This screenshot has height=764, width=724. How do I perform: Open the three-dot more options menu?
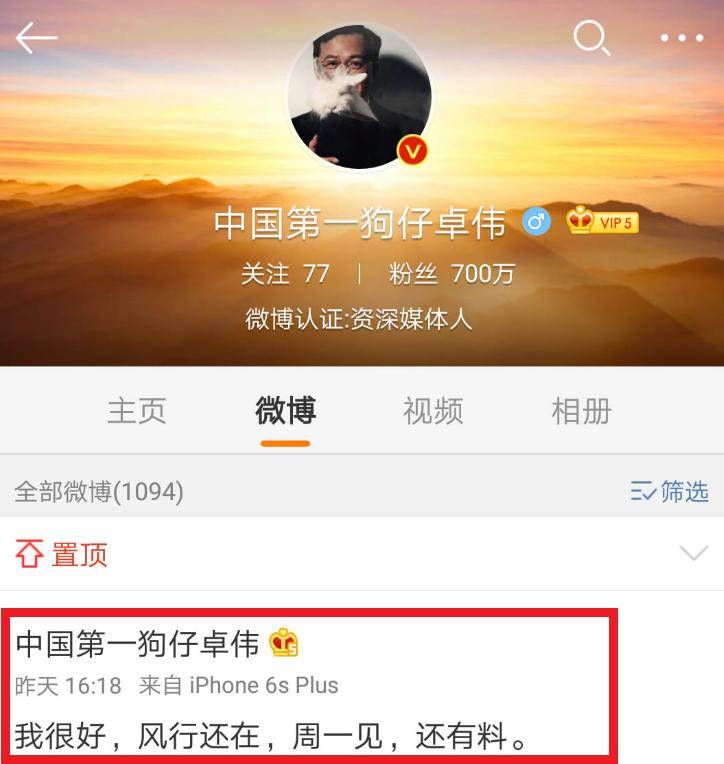(682, 38)
